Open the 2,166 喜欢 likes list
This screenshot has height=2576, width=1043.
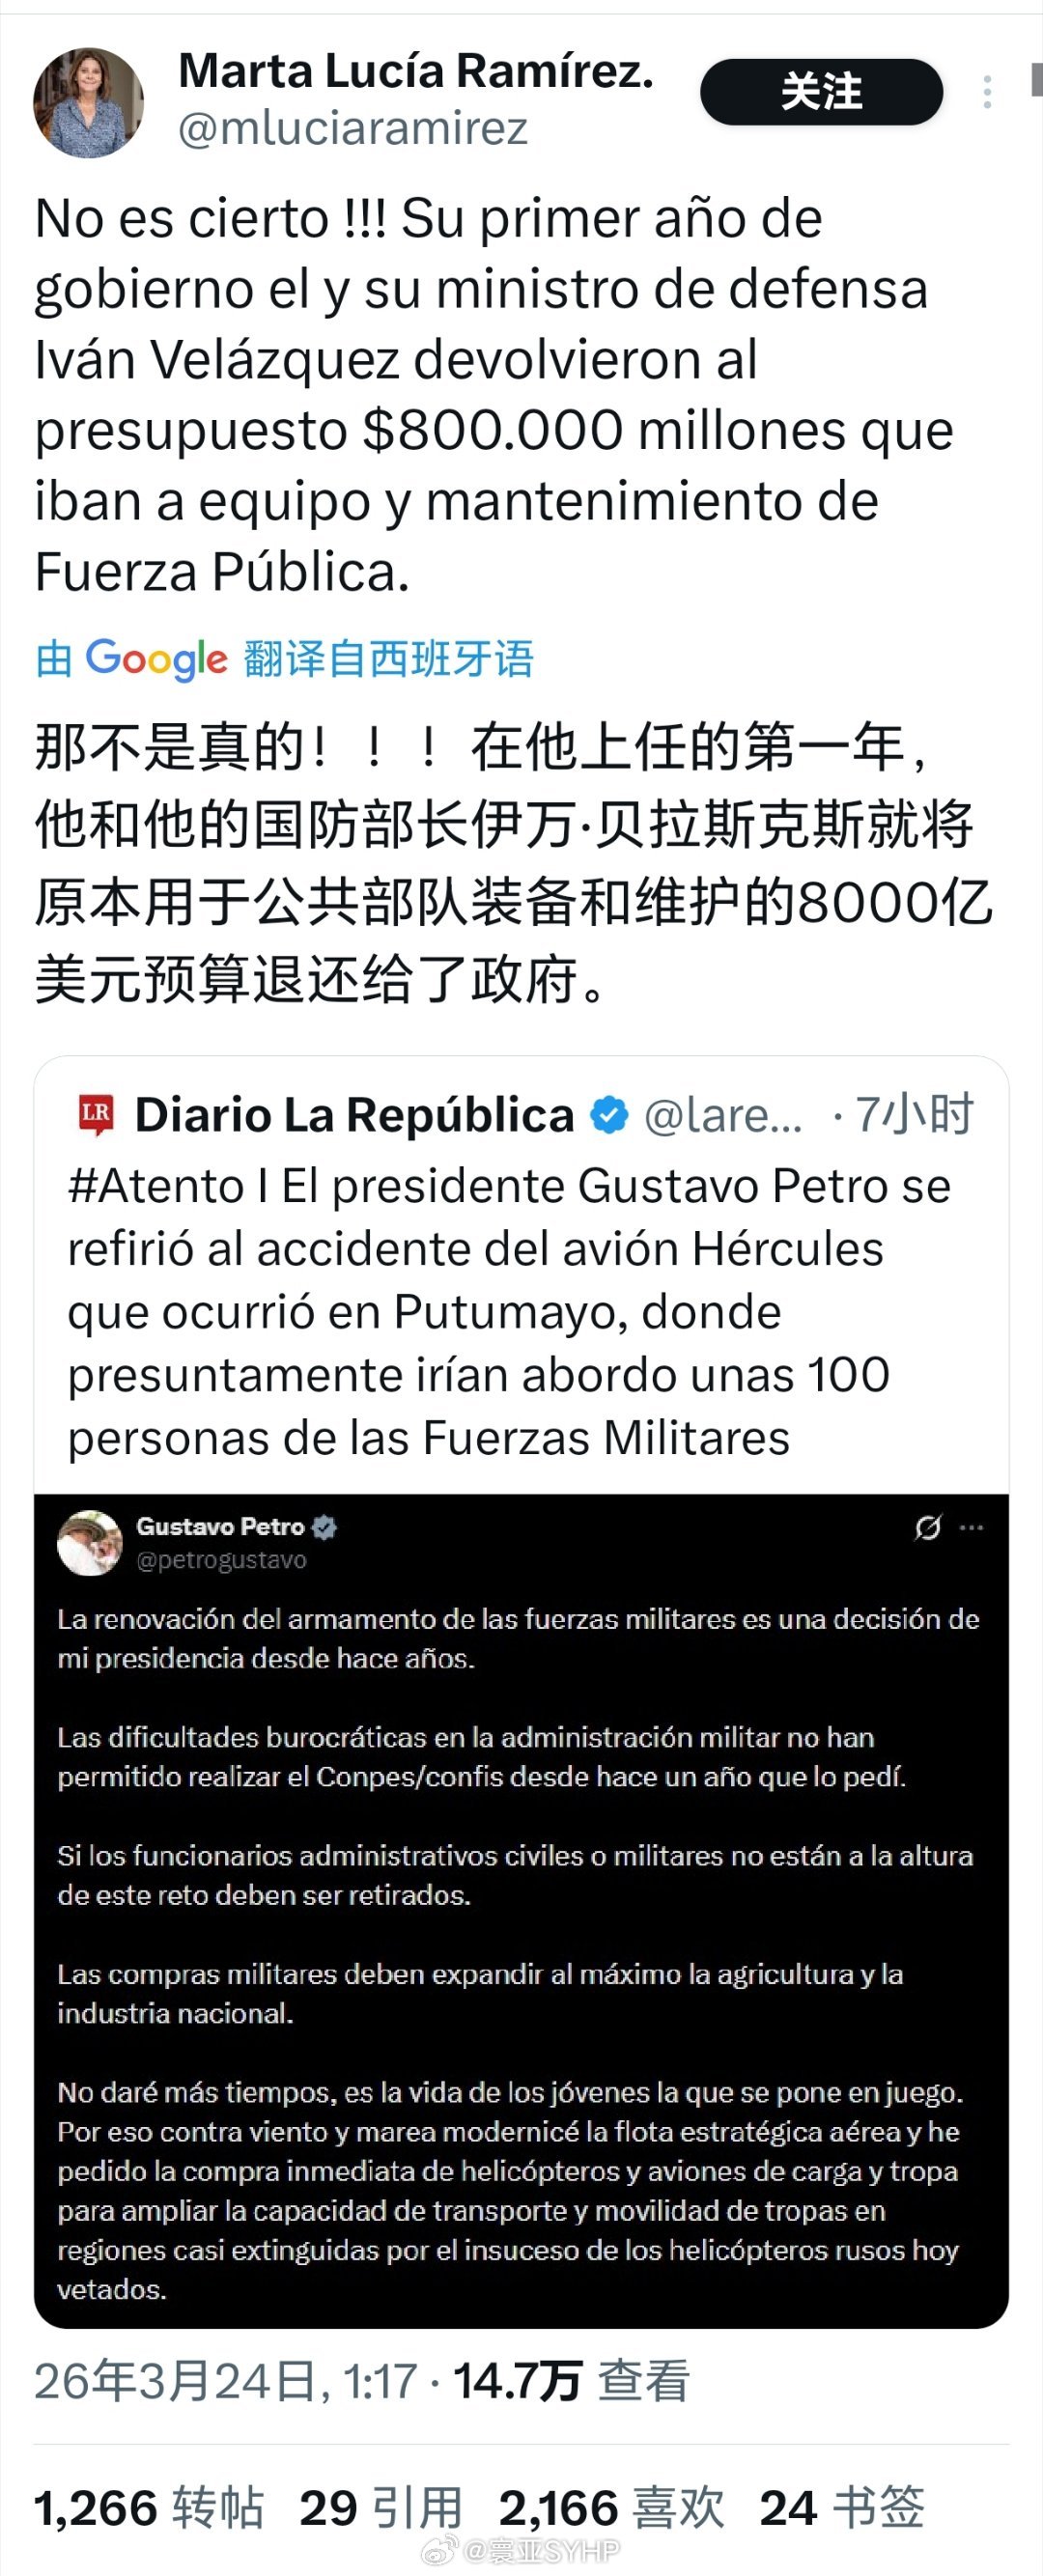tap(612, 2508)
